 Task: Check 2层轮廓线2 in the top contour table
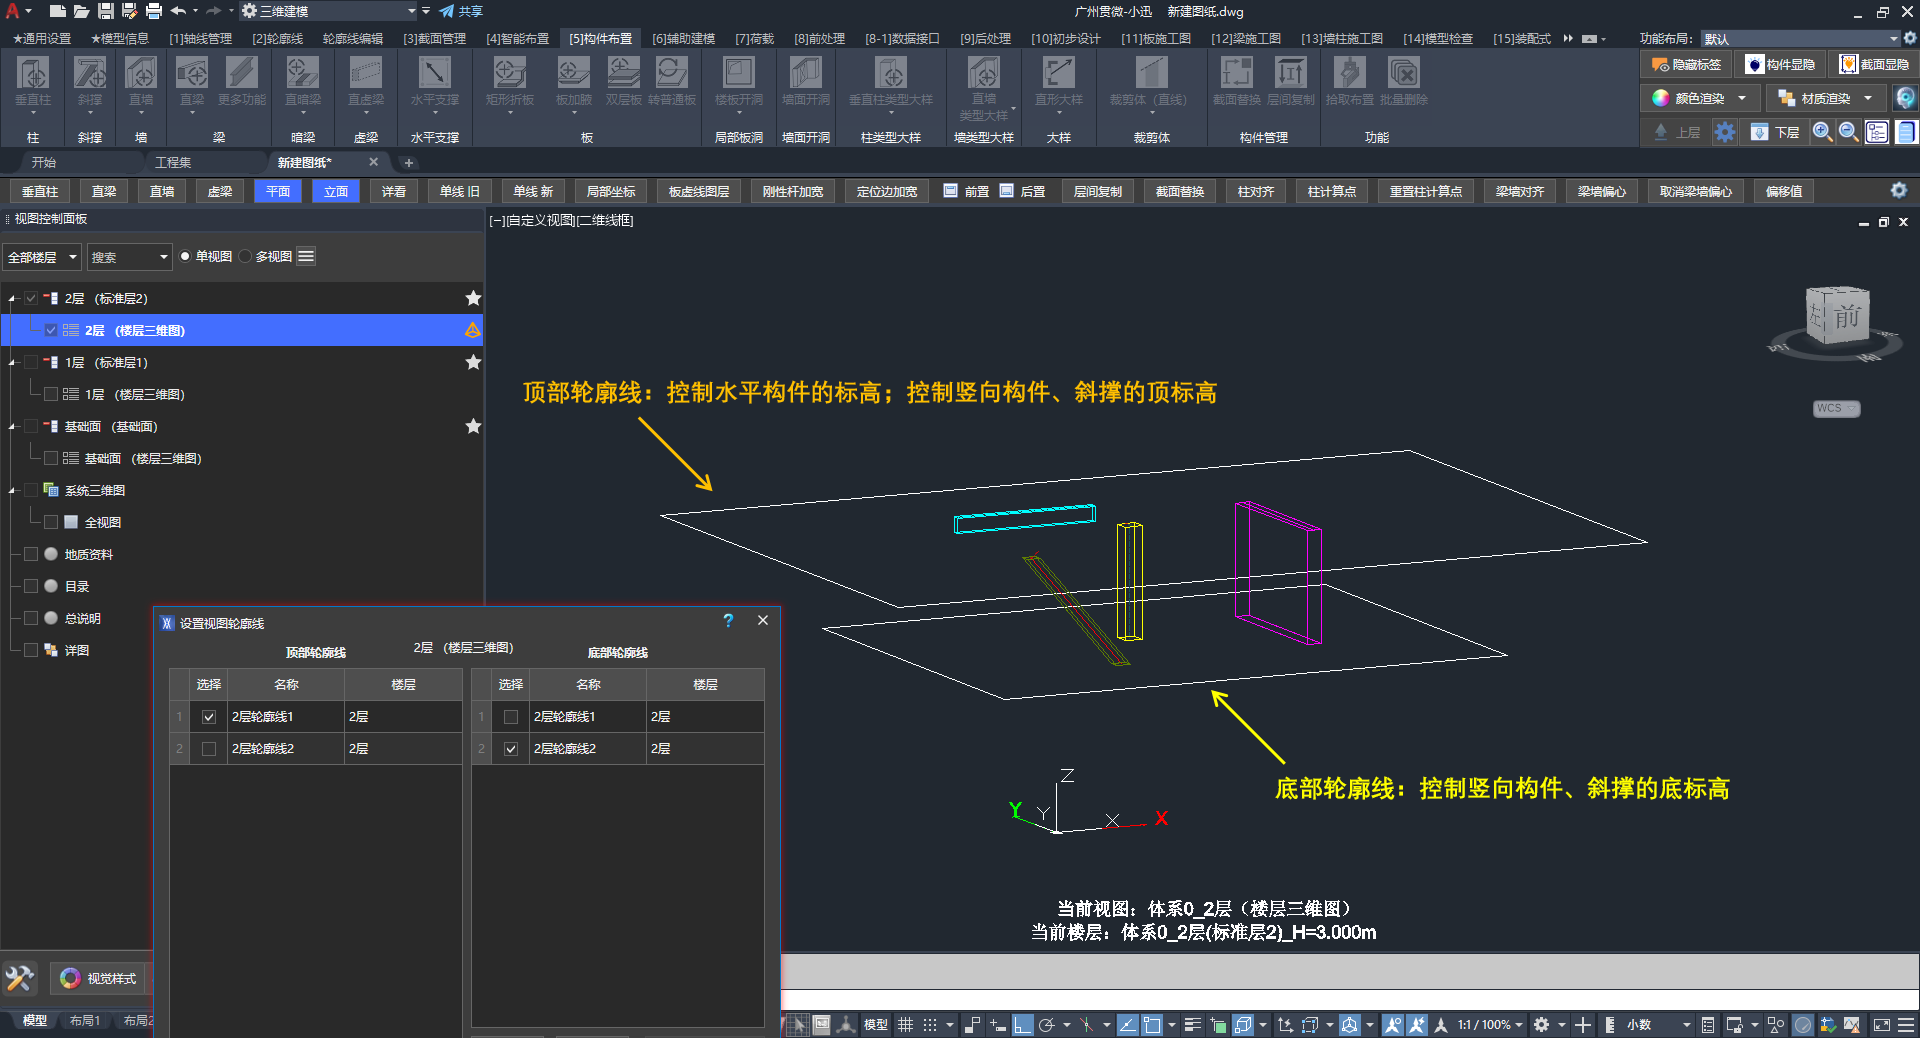tap(209, 749)
